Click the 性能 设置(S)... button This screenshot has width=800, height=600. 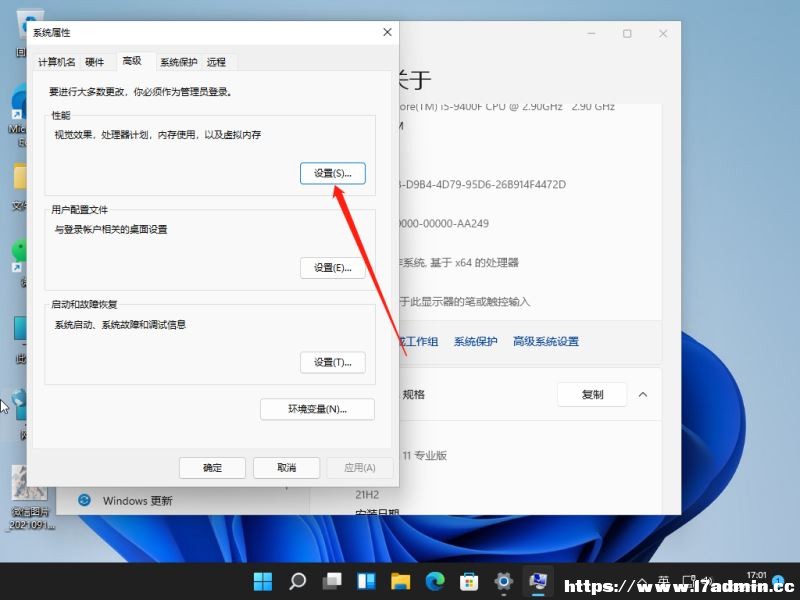point(333,173)
